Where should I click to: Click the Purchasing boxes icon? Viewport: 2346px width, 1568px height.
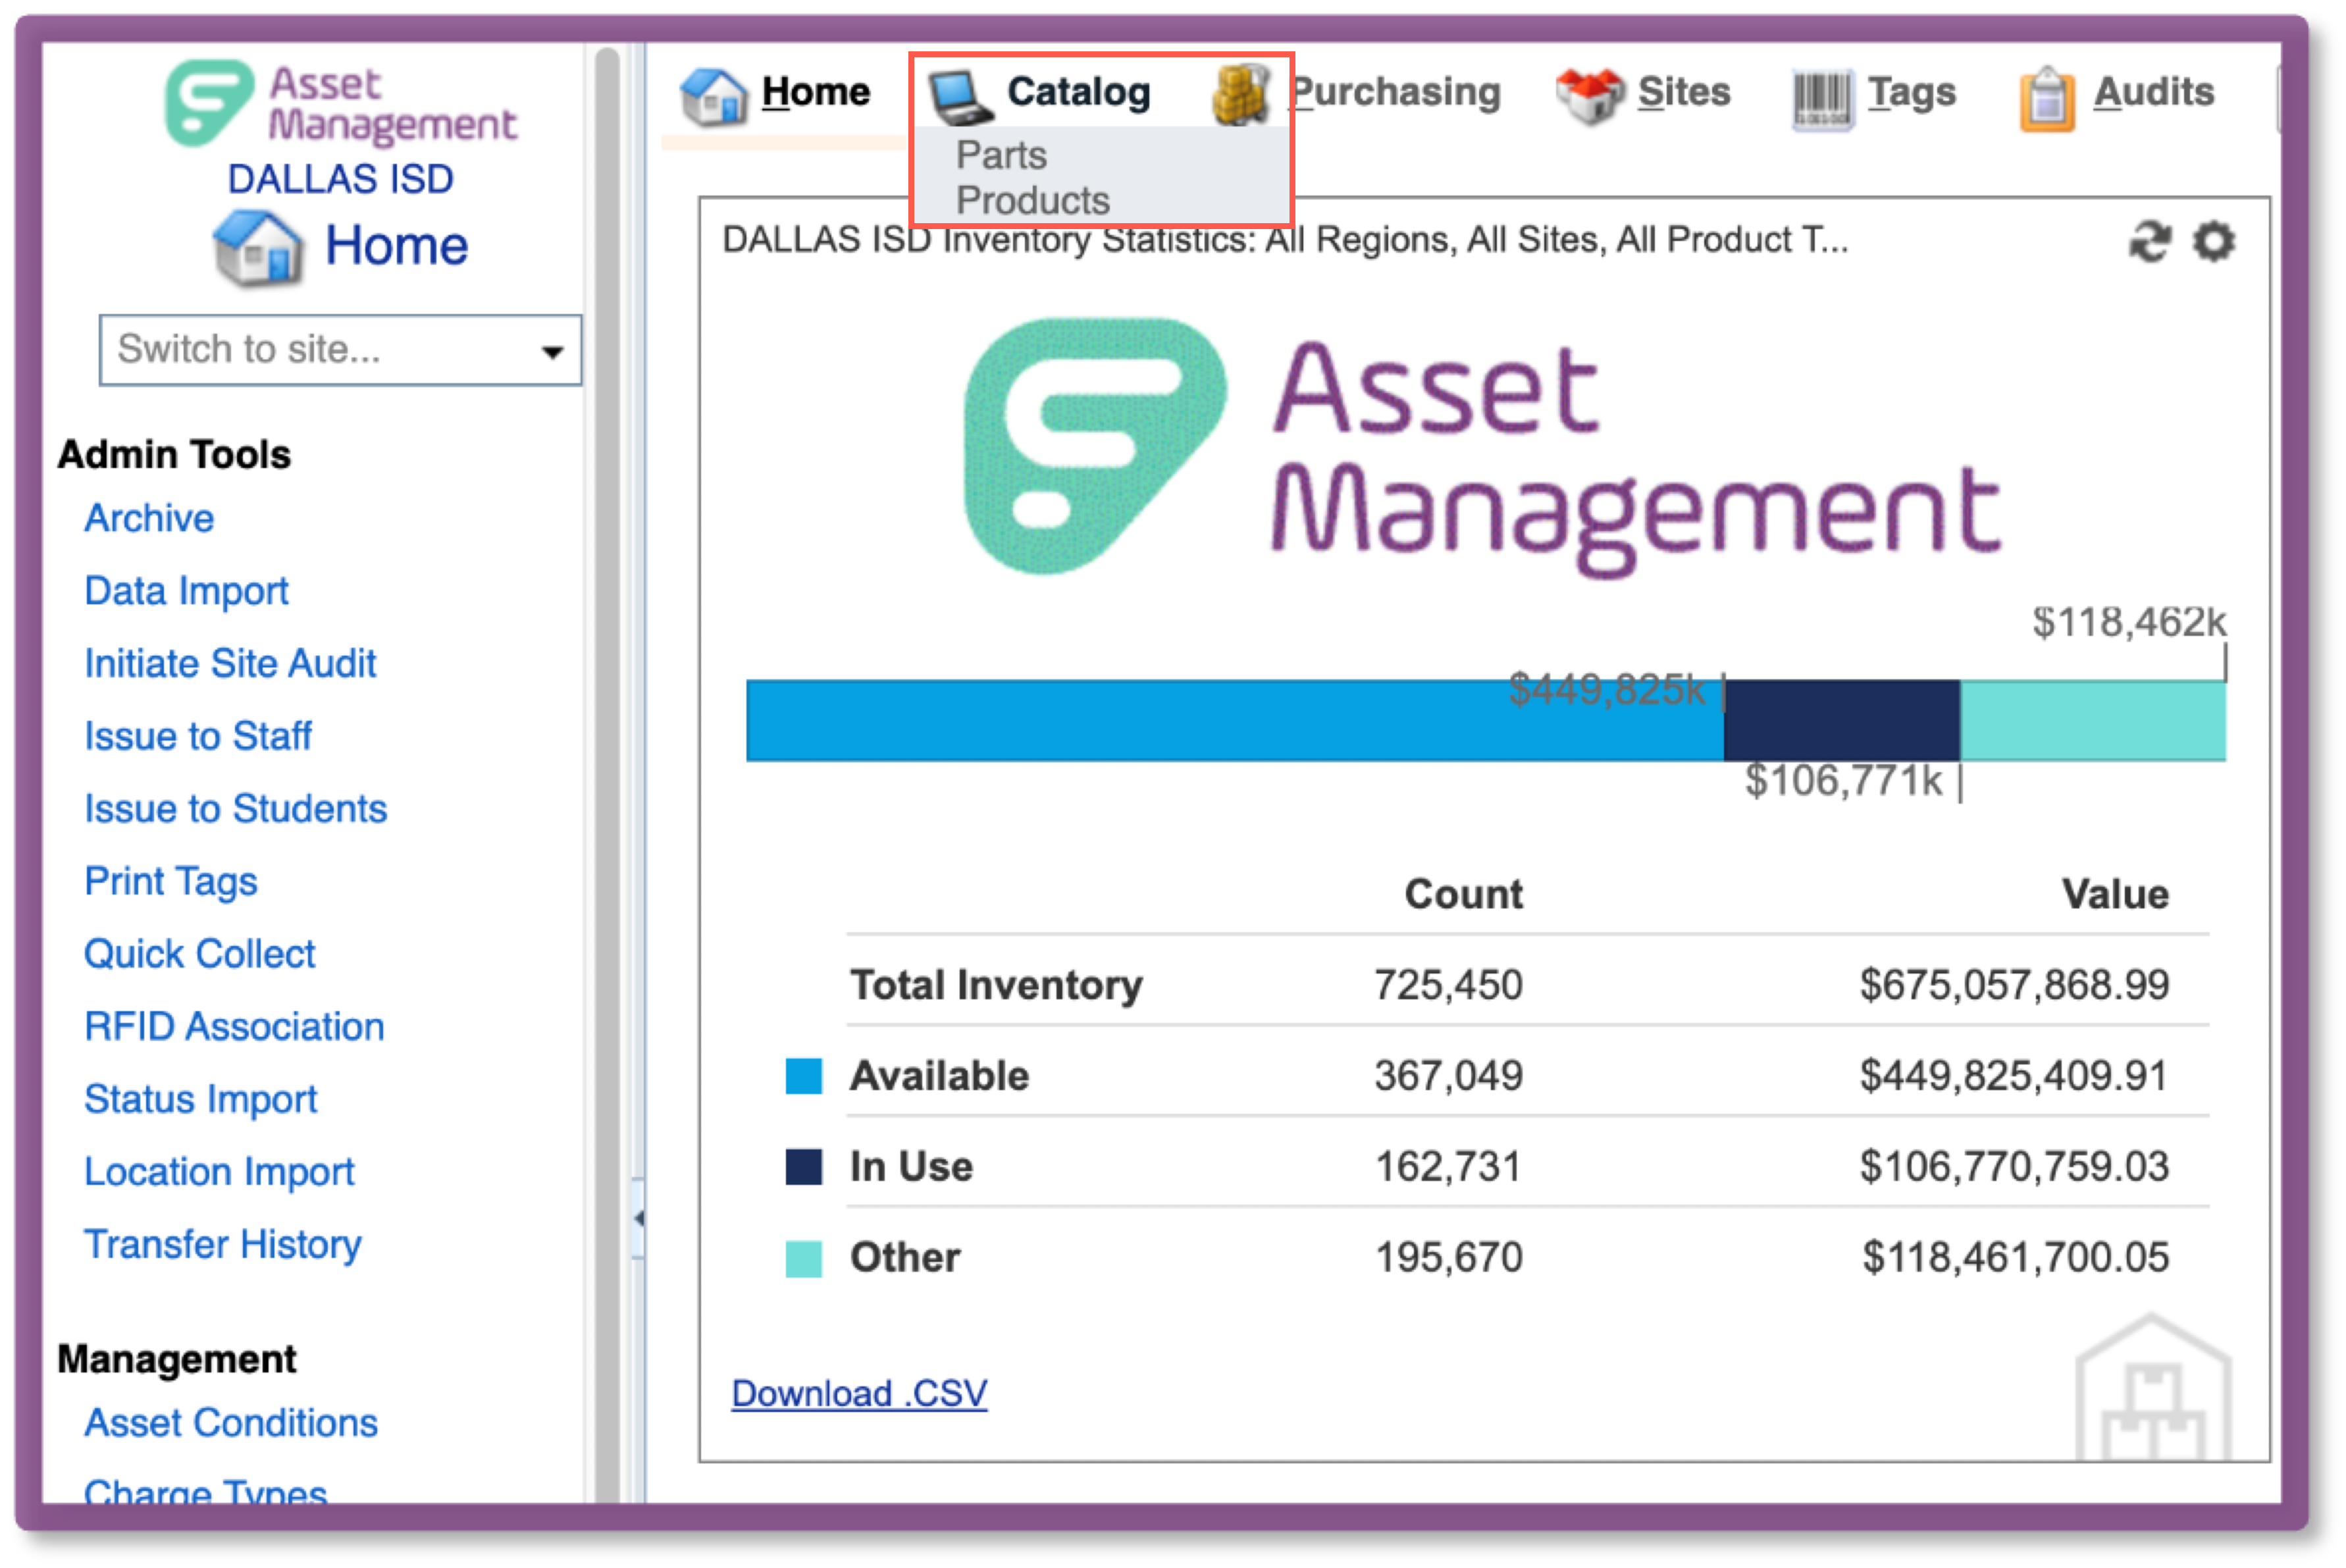(1240, 95)
